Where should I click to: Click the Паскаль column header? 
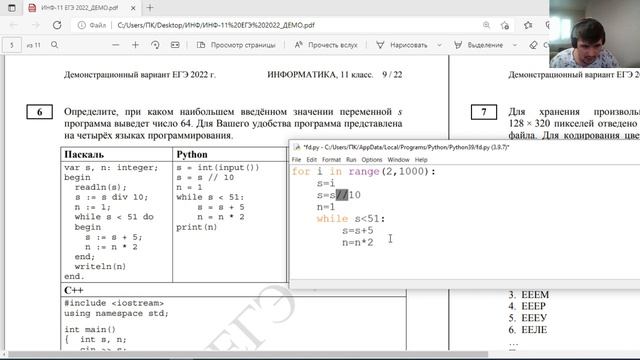(x=84, y=154)
